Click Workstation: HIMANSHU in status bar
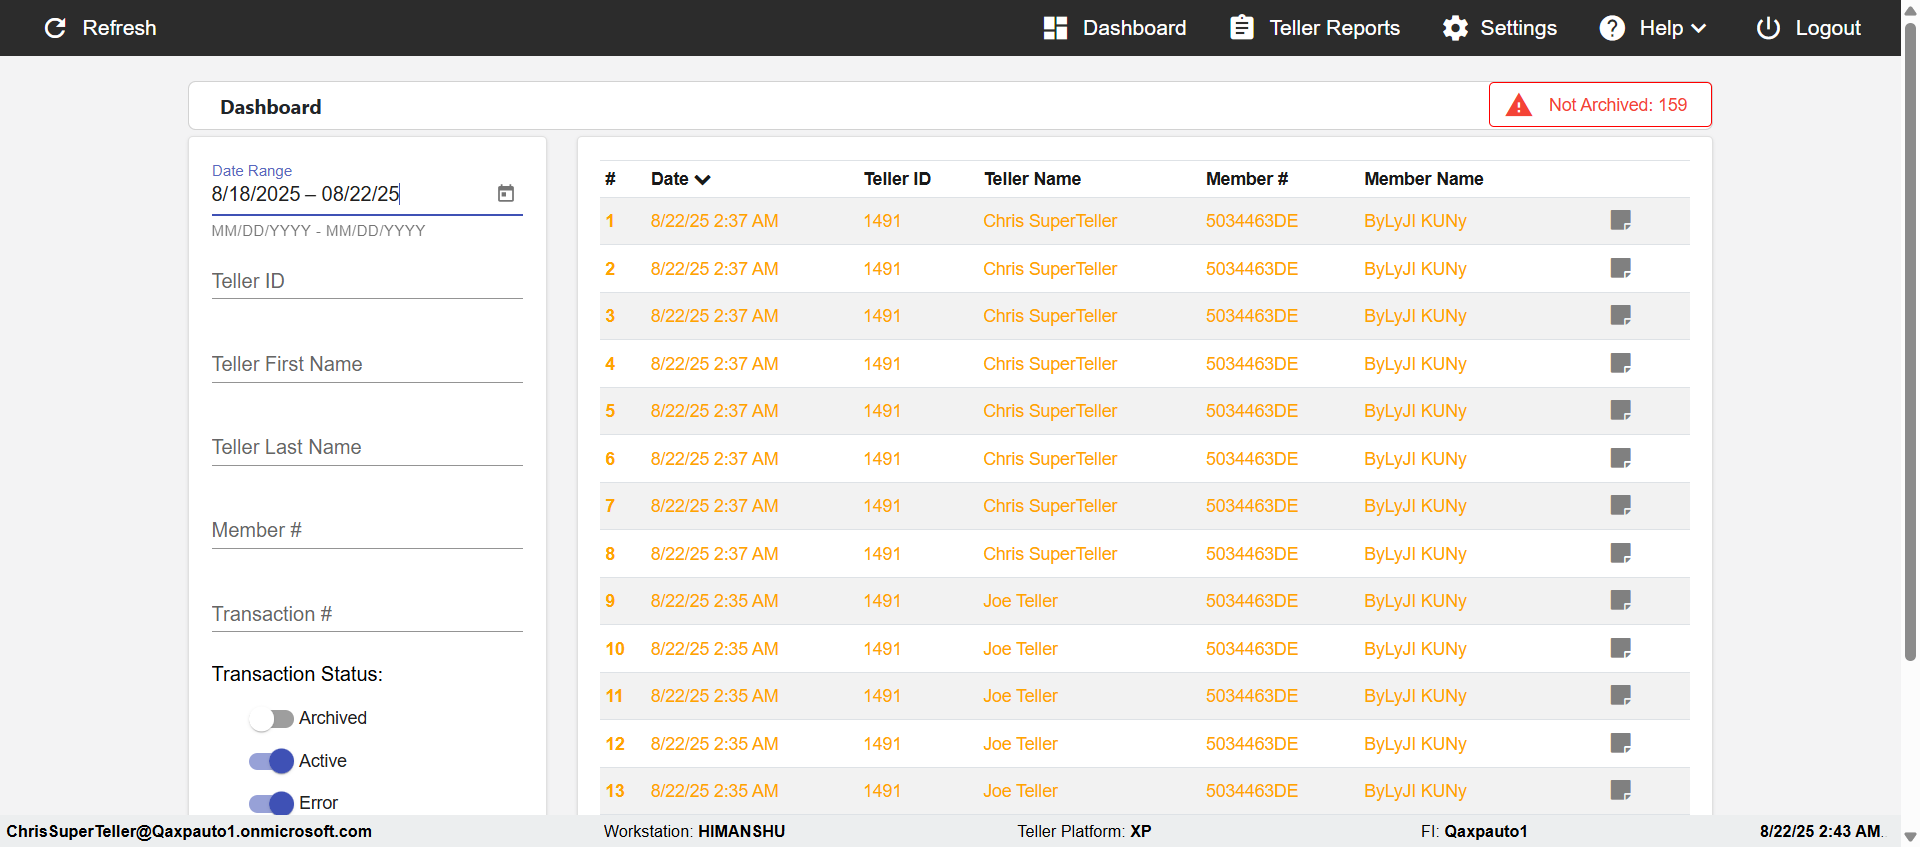 pyautogui.click(x=694, y=831)
